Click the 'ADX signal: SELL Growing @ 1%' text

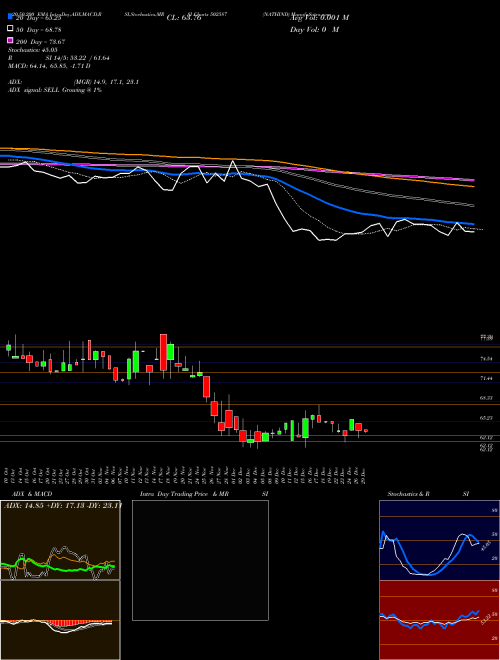coord(55,90)
